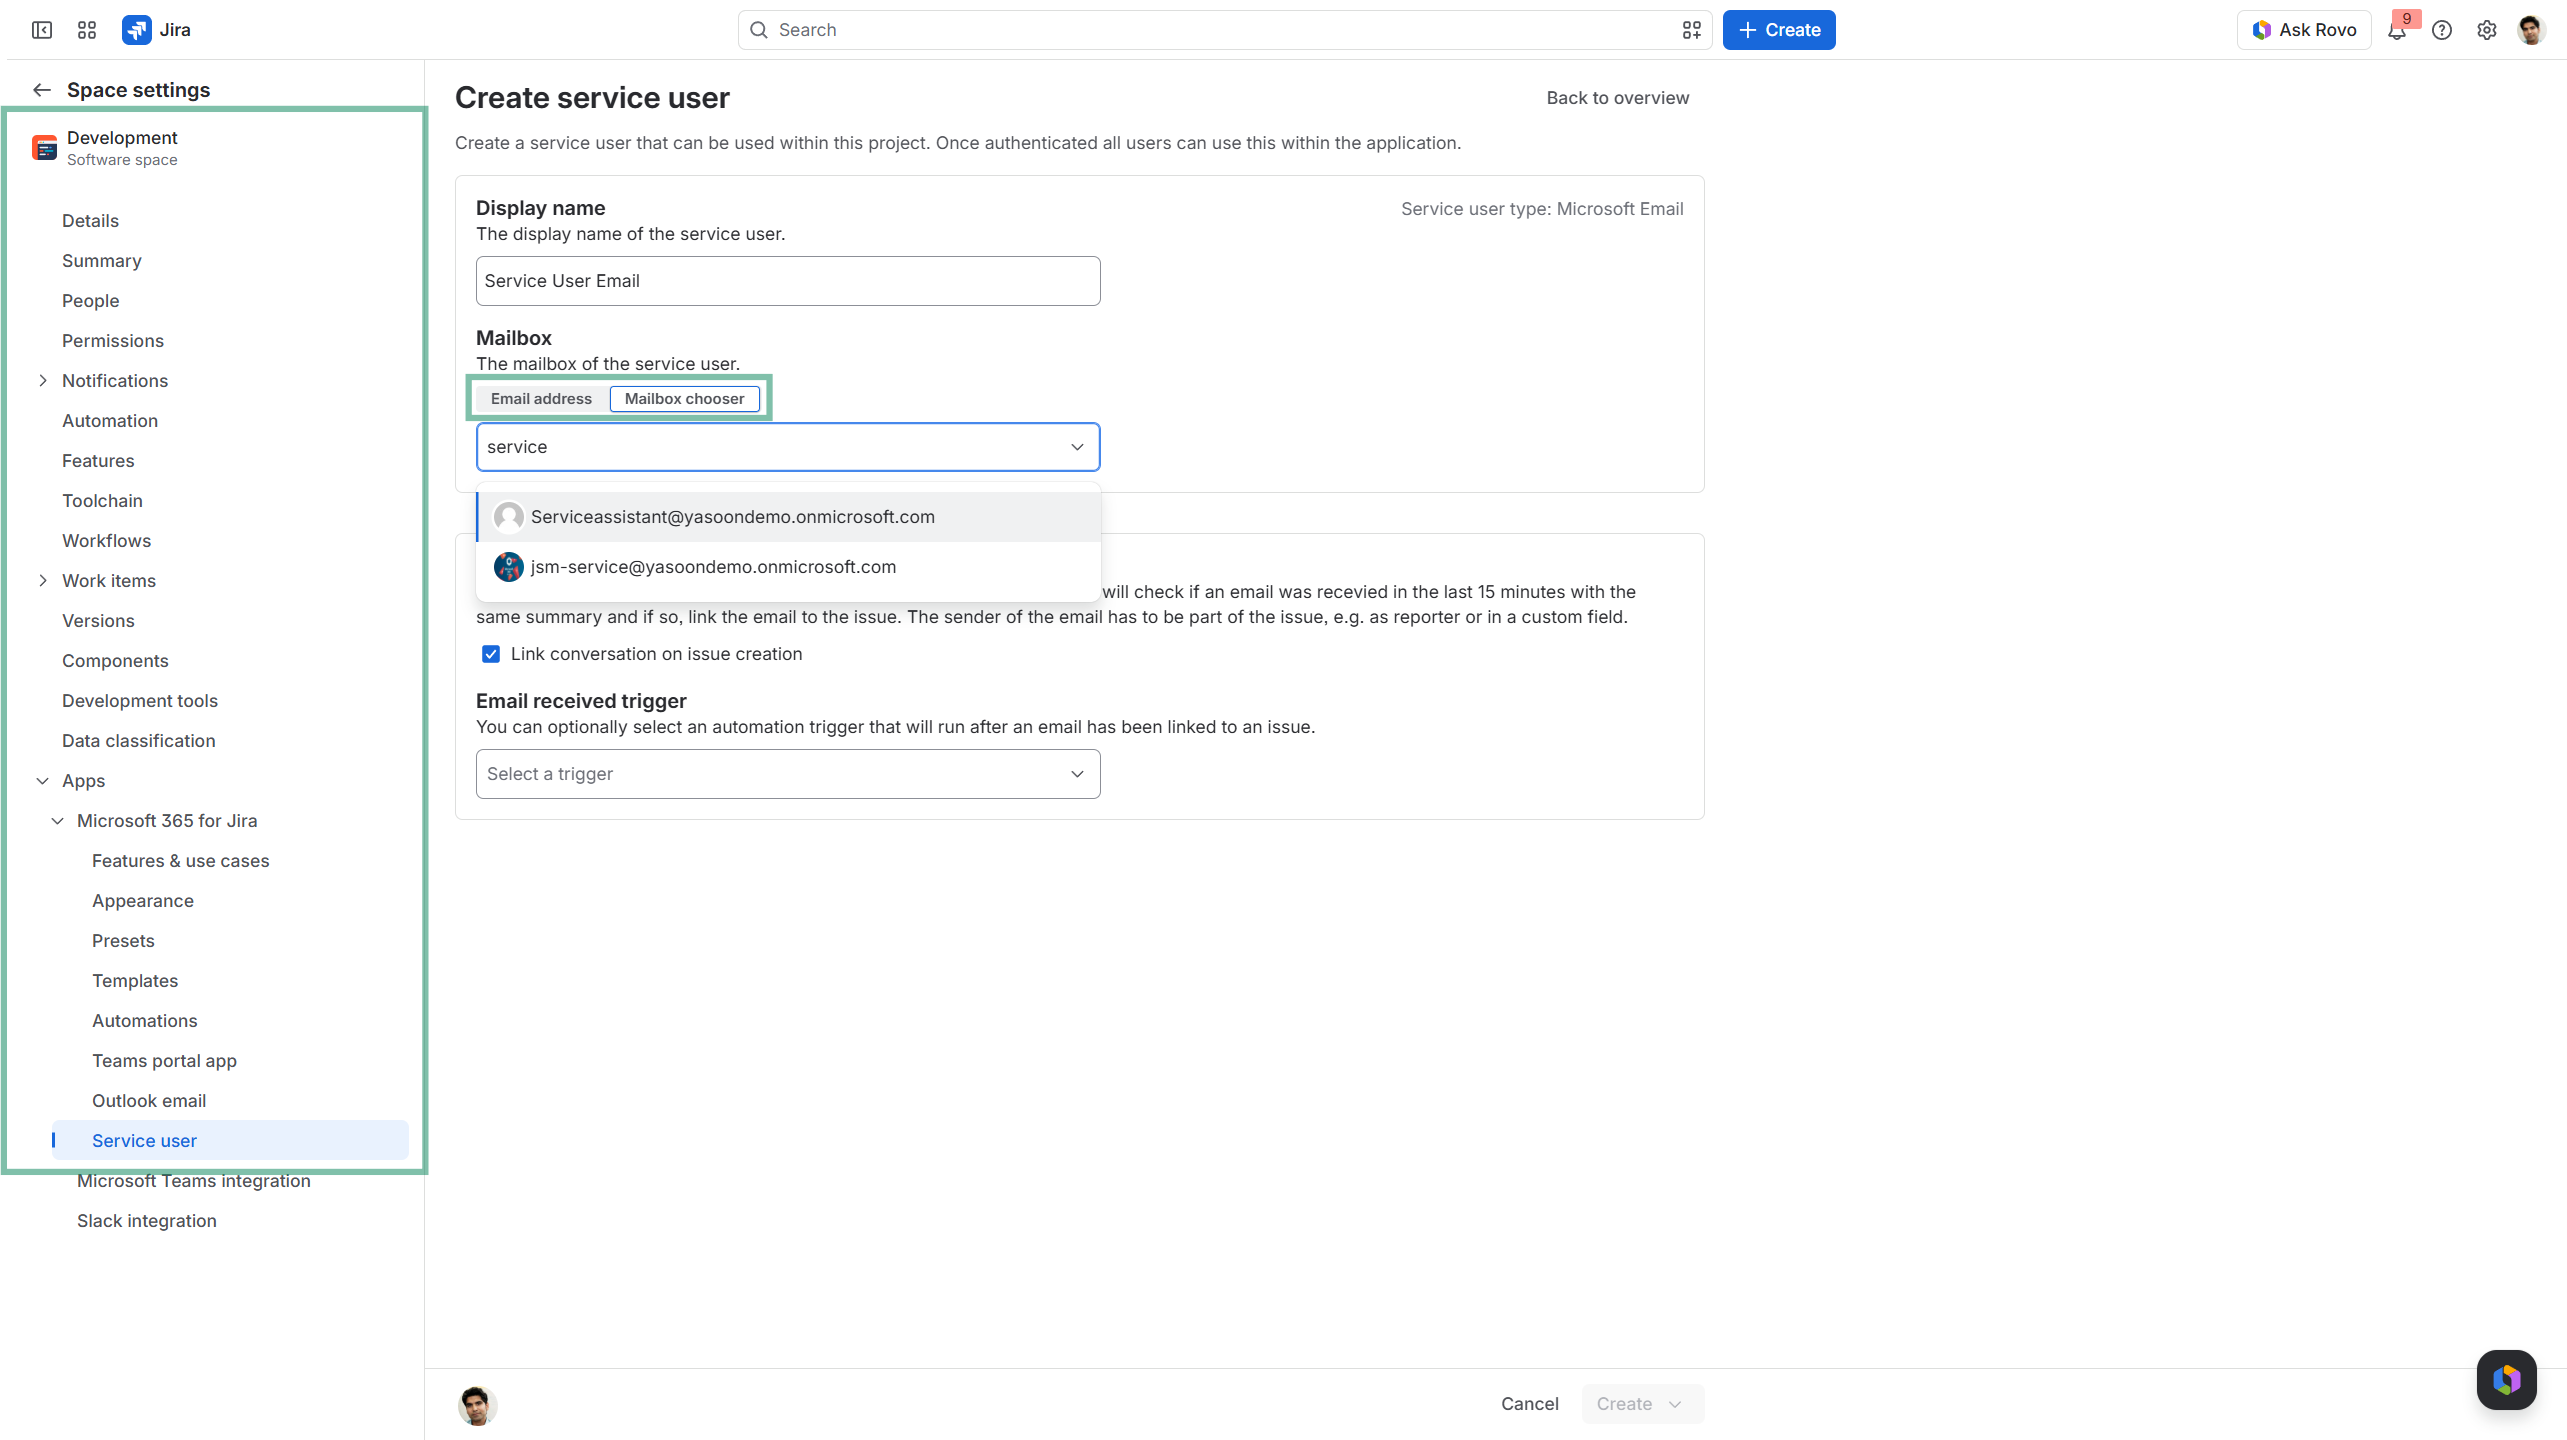Screen dimensions: 2567x1440
Task: Switch to Email address mode
Action: (541, 399)
